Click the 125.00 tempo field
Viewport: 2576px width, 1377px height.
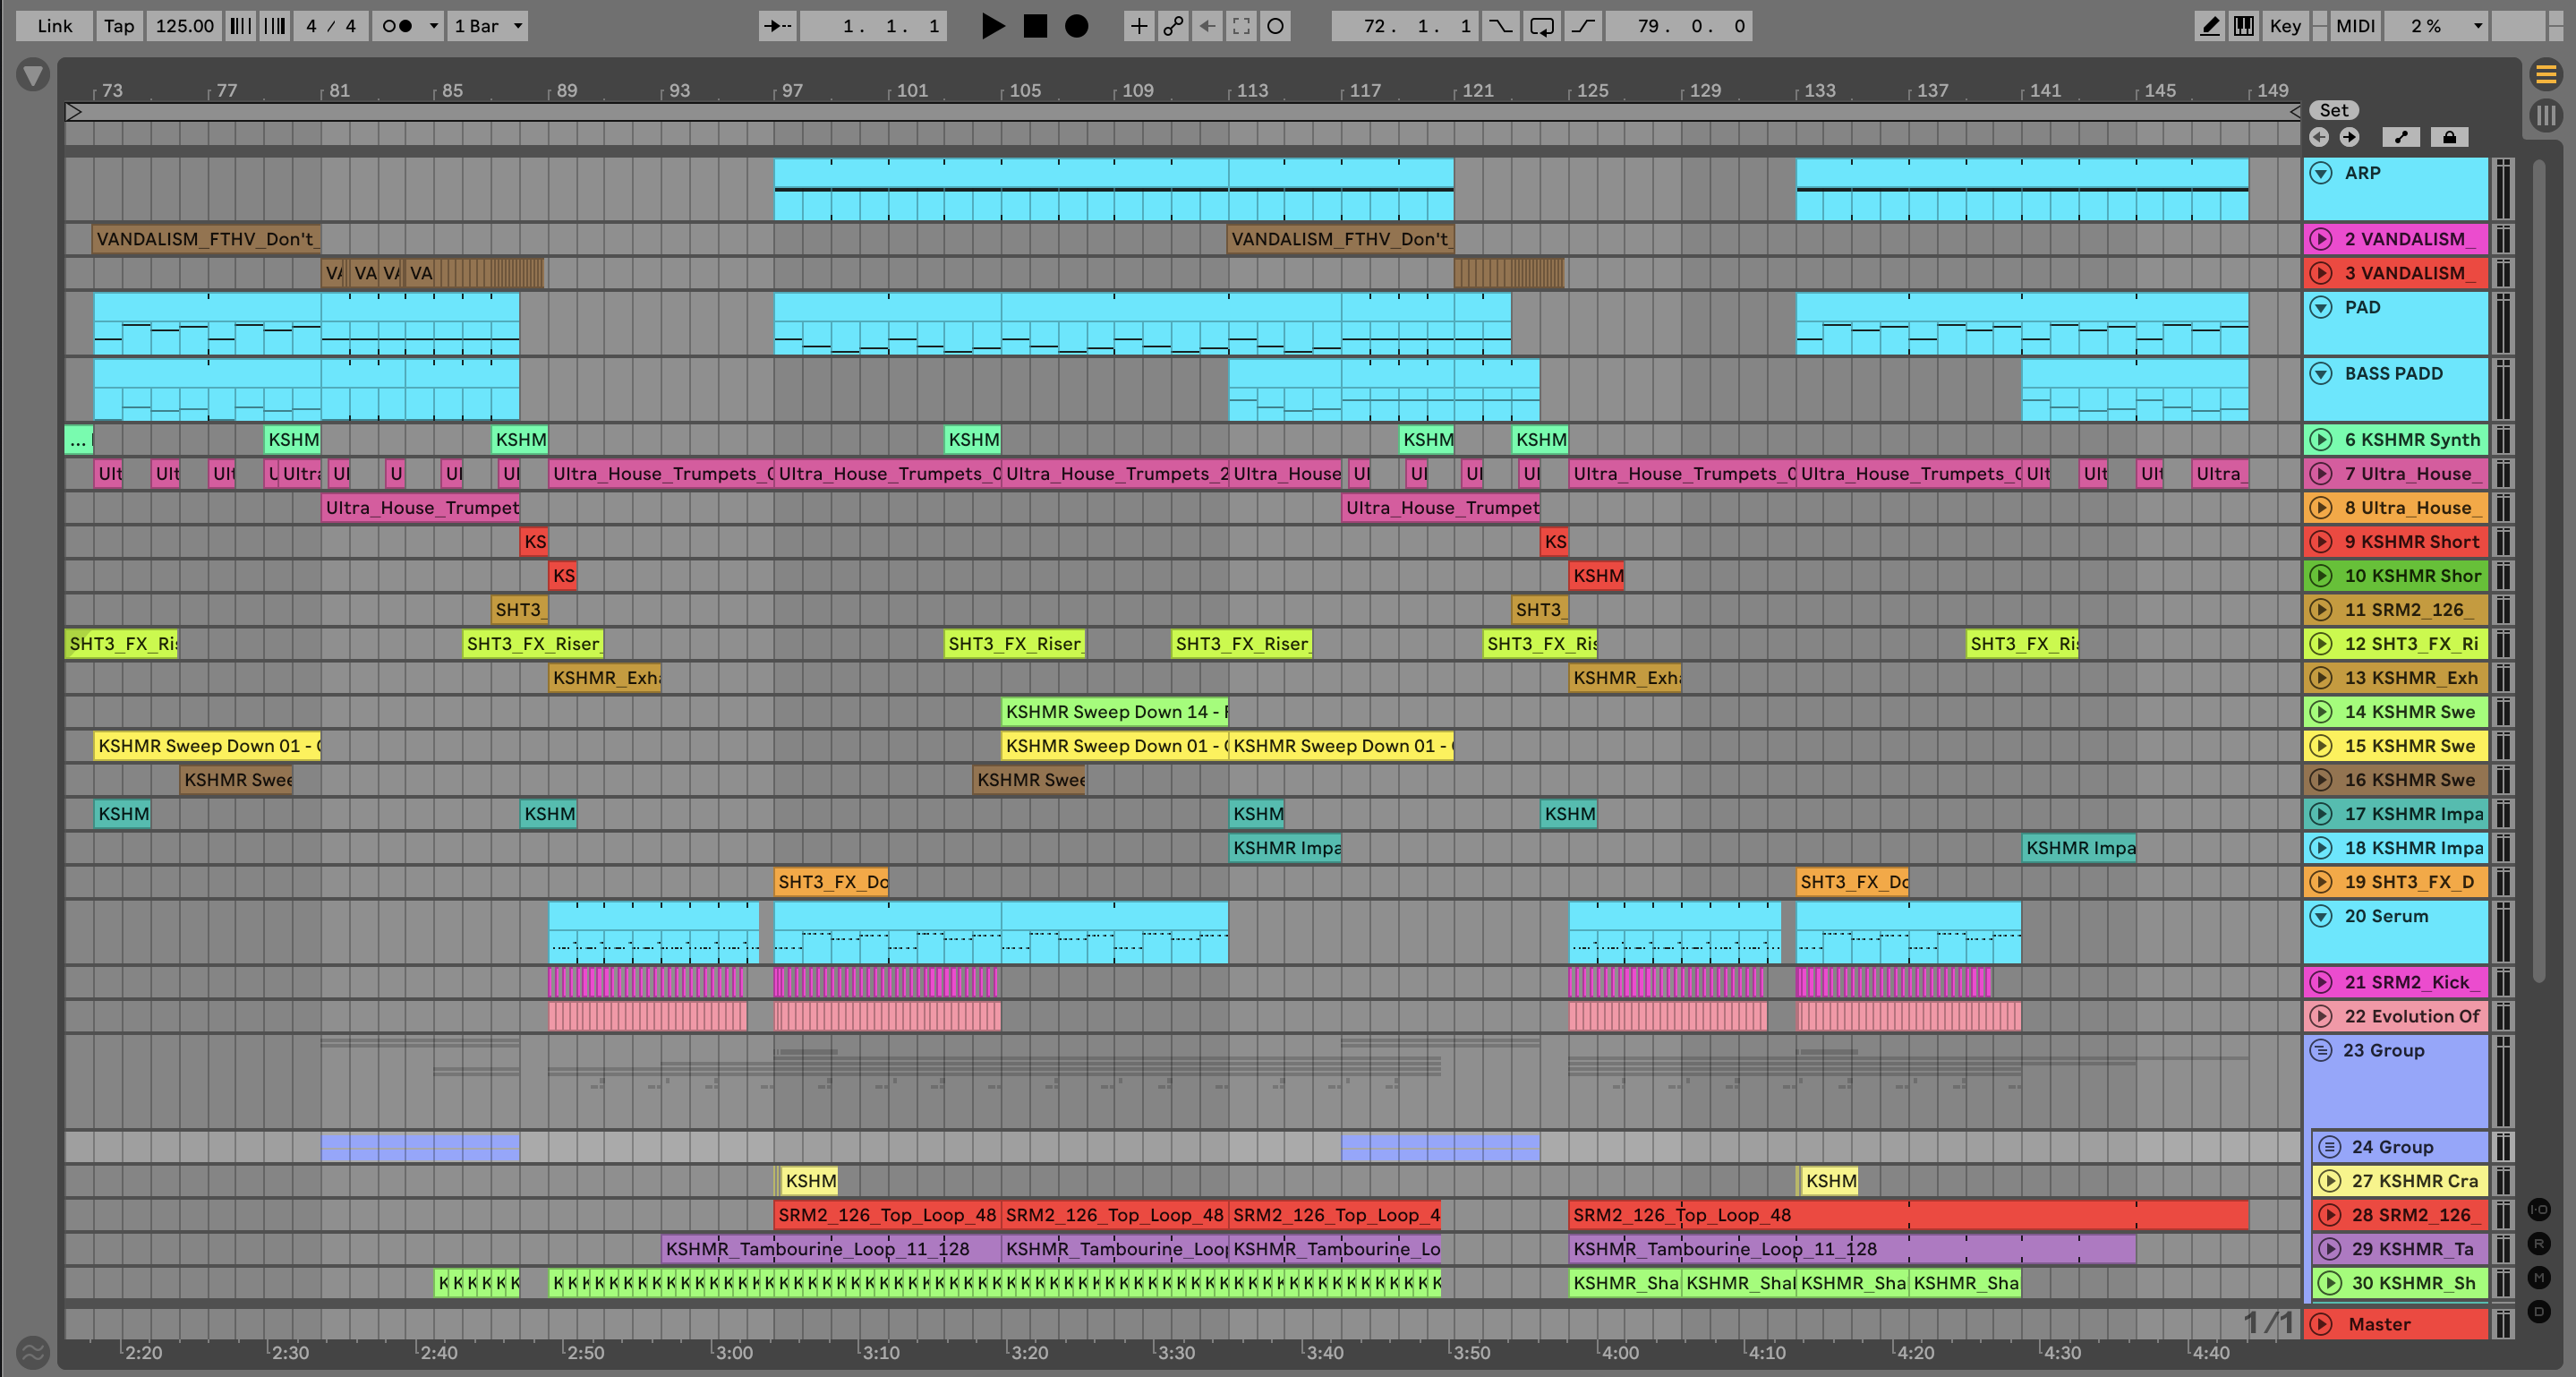click(x=184, y=26)
